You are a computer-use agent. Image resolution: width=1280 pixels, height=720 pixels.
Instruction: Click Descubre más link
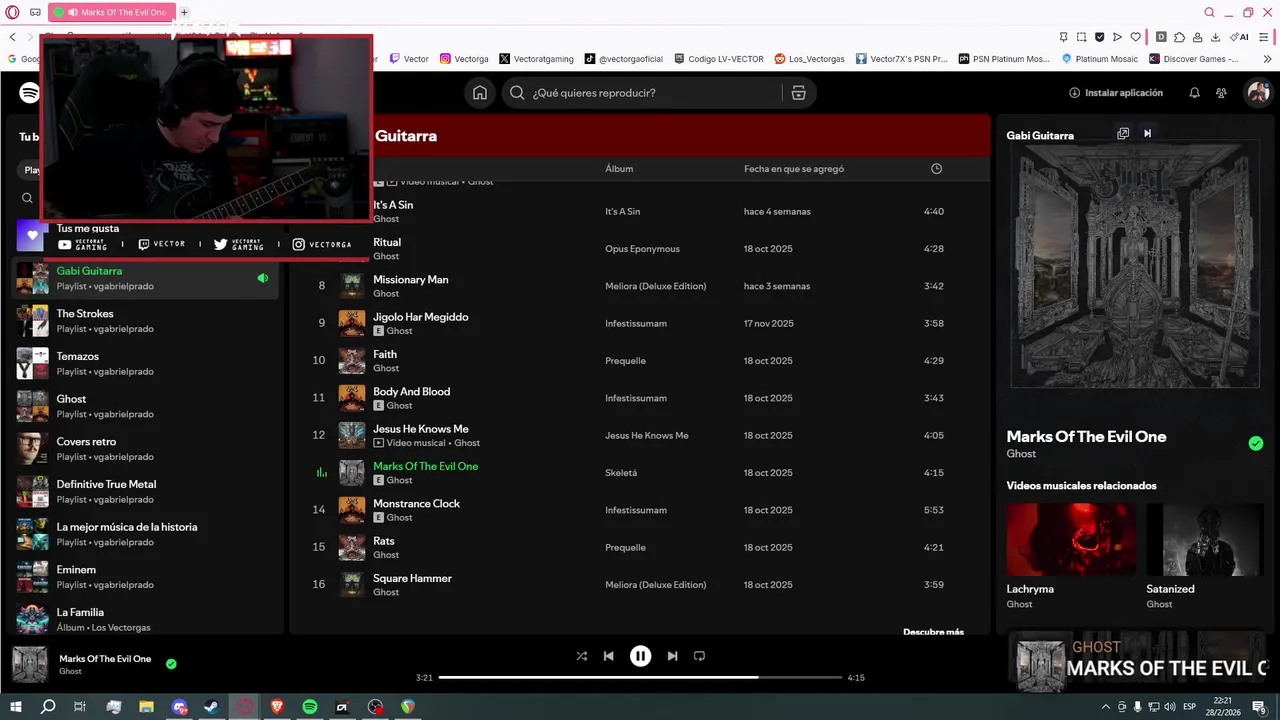(933, 632)
